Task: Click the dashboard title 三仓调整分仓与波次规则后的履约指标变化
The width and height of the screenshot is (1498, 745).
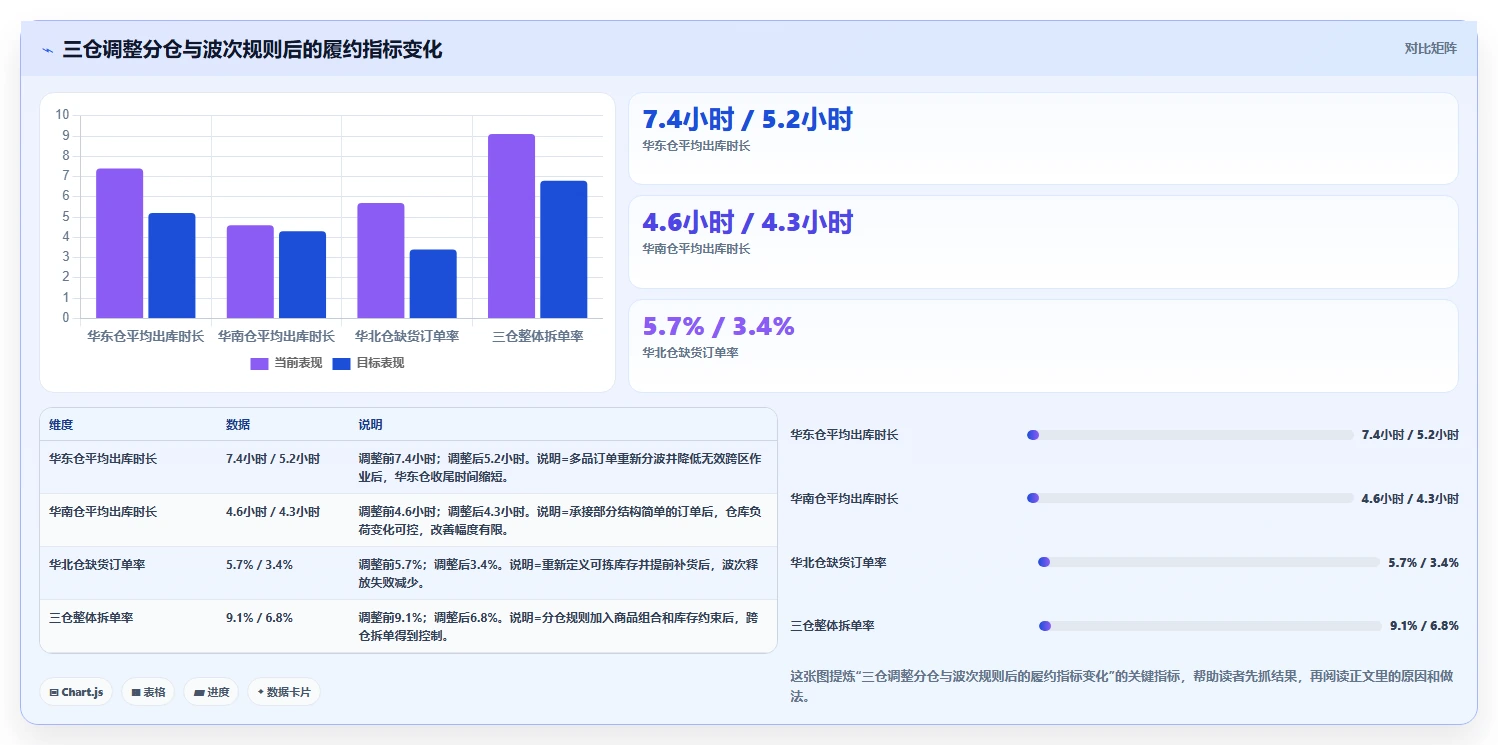Action: 252,50
